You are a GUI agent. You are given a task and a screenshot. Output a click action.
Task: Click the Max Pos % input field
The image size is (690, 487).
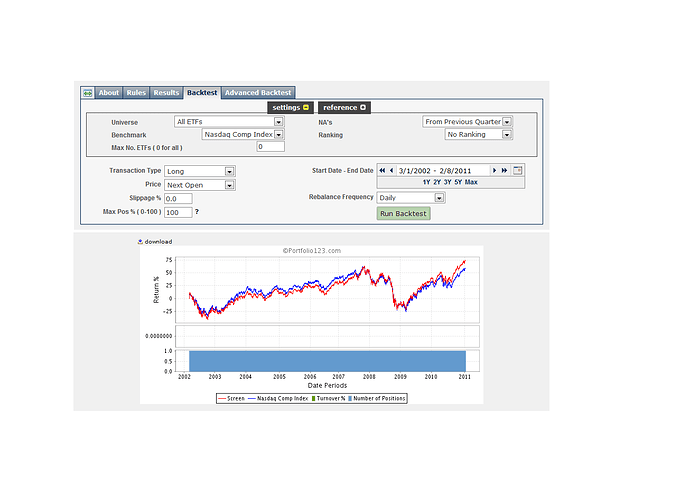pos(178,212)
